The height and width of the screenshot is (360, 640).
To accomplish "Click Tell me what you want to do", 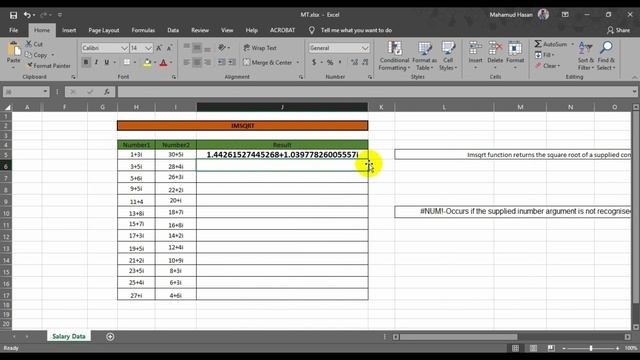I will coord(356,30).
